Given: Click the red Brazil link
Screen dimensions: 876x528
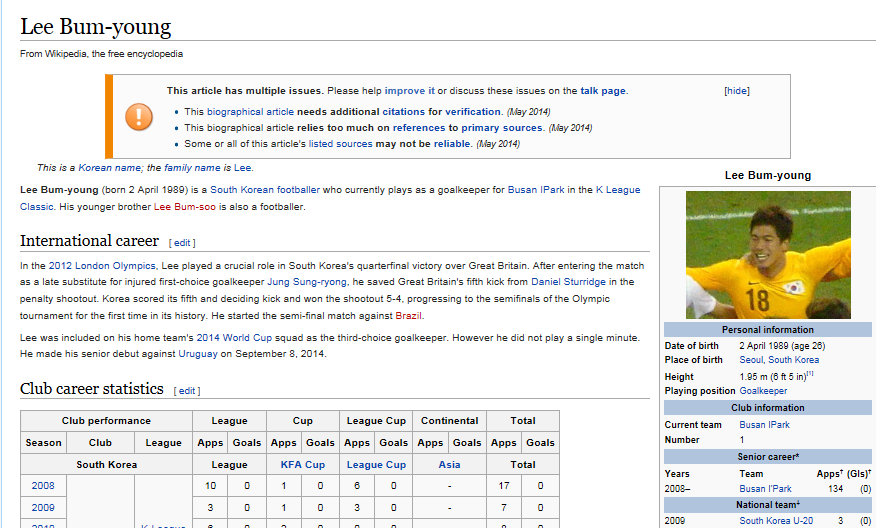Looking at the screenshot, I should click(x=409, y=316).
